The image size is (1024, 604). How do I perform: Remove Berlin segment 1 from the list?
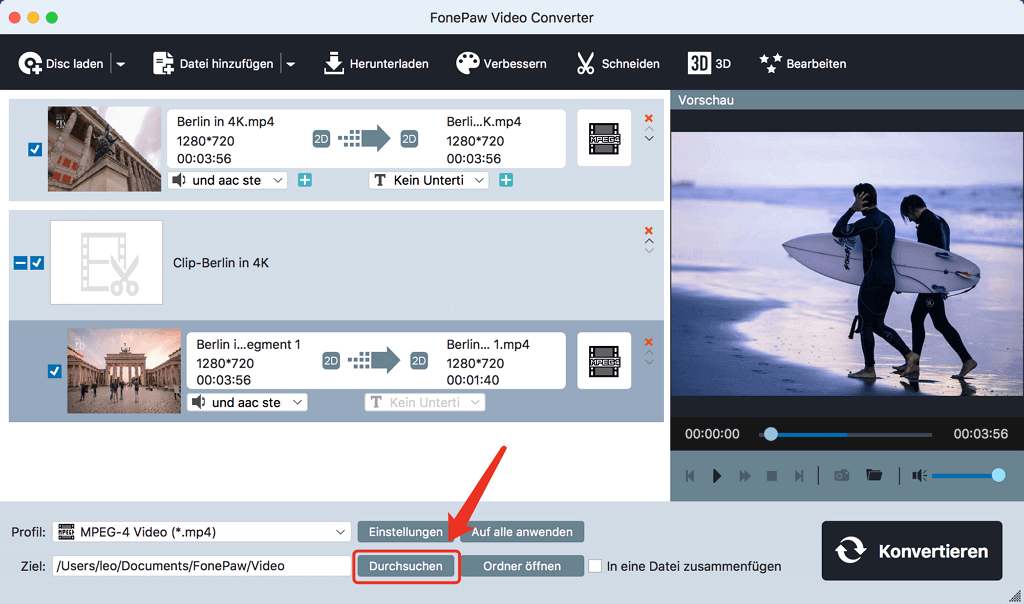click(x=648, y=342)
